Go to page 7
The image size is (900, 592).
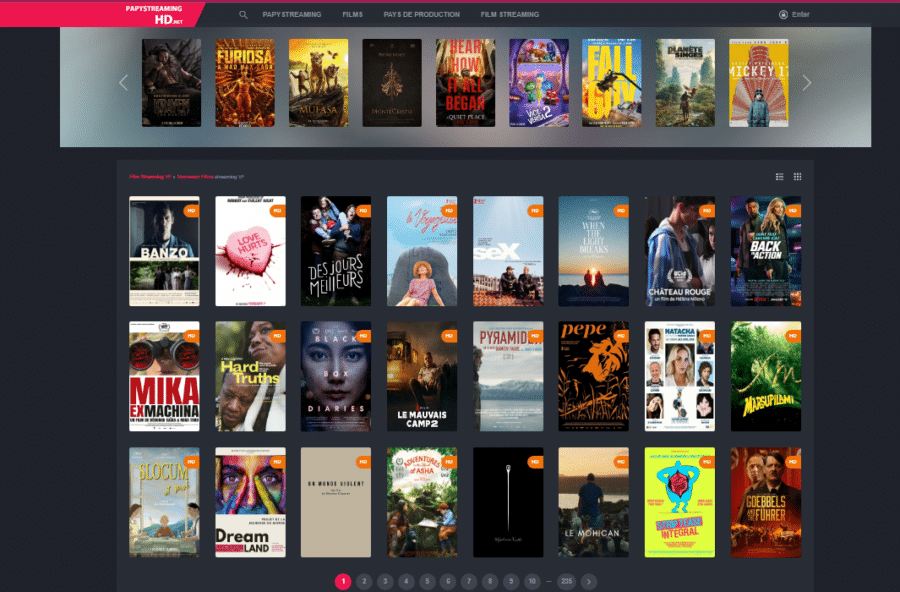469,581
